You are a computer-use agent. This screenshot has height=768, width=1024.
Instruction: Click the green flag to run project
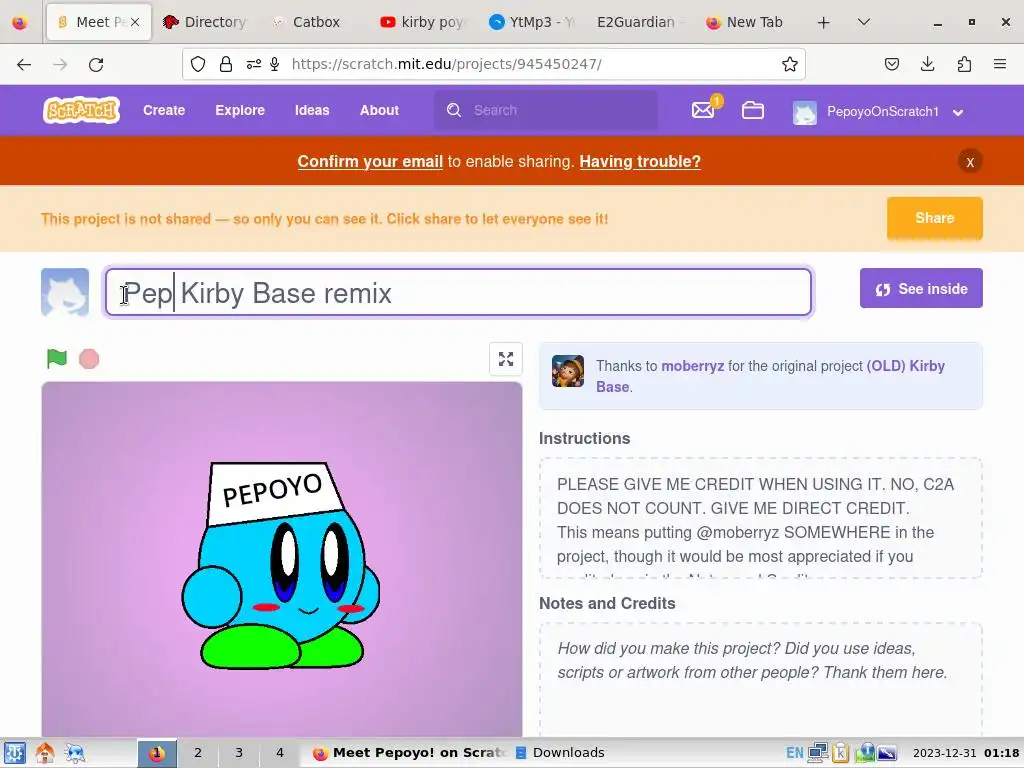(57, 359)
